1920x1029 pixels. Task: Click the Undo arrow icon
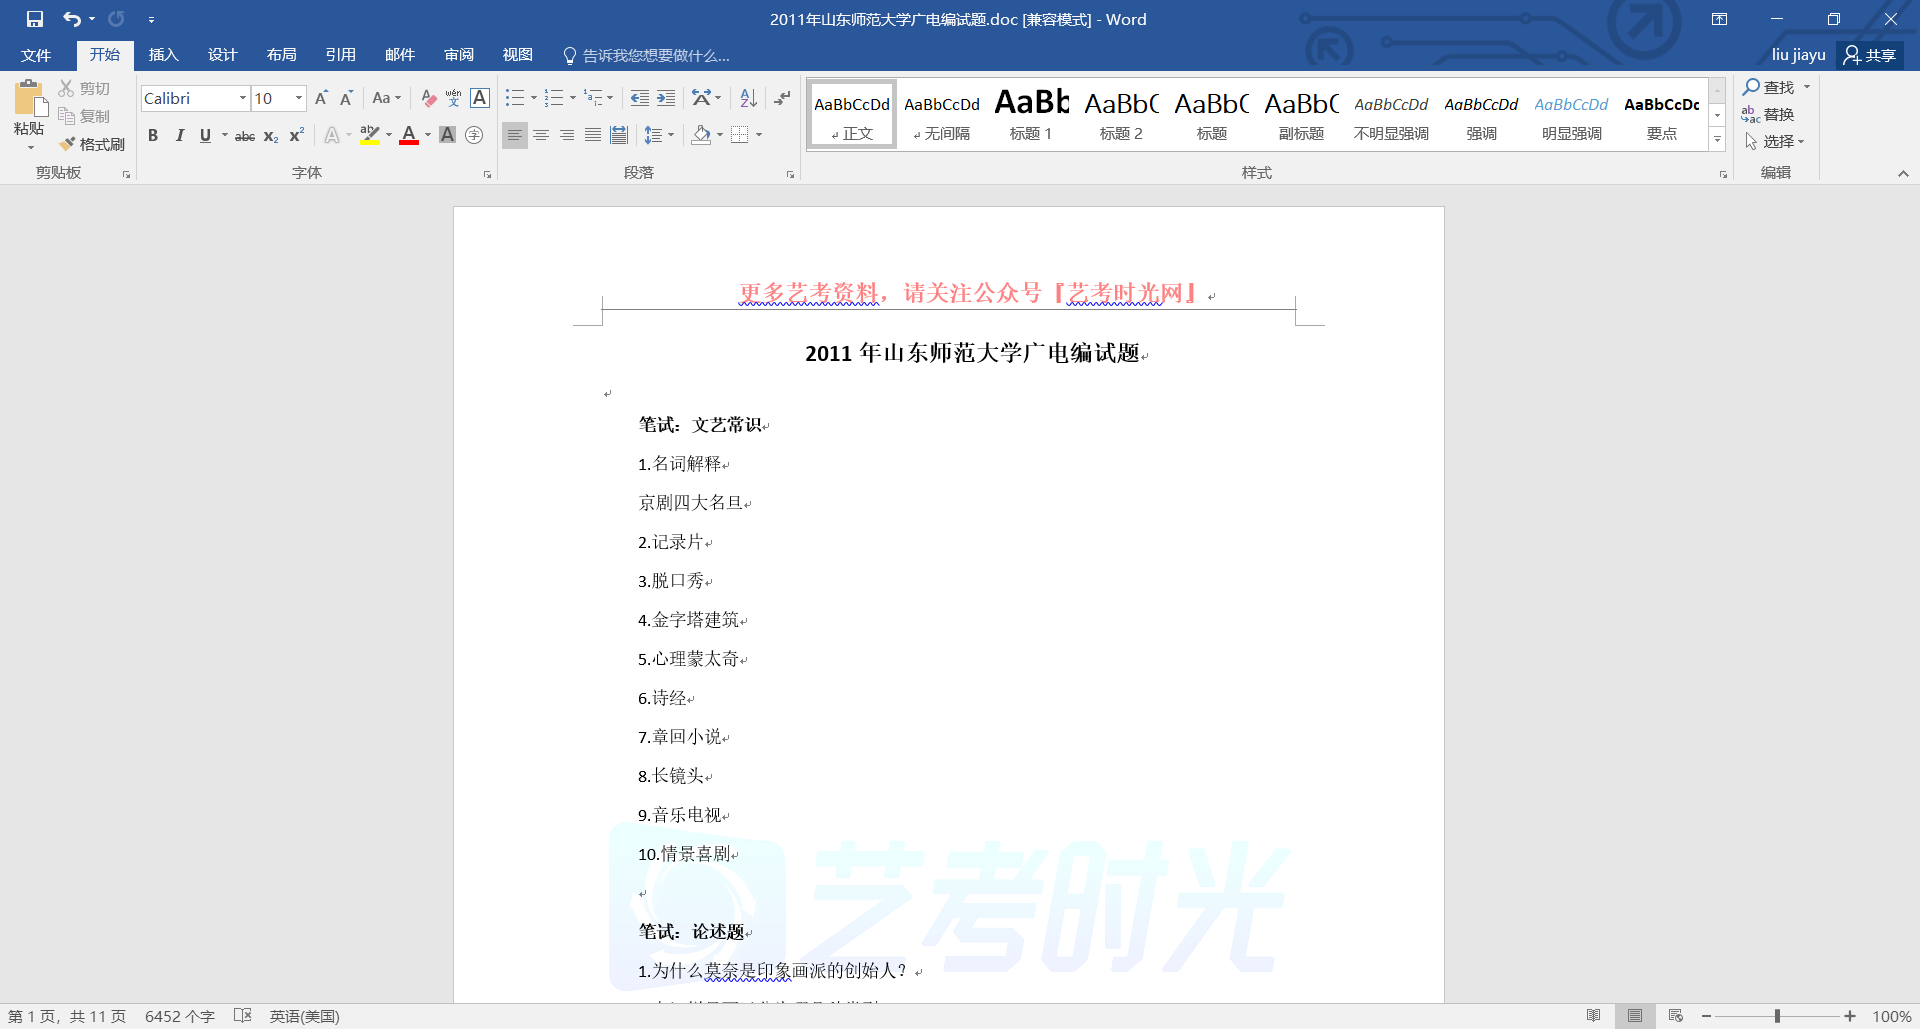71,19
